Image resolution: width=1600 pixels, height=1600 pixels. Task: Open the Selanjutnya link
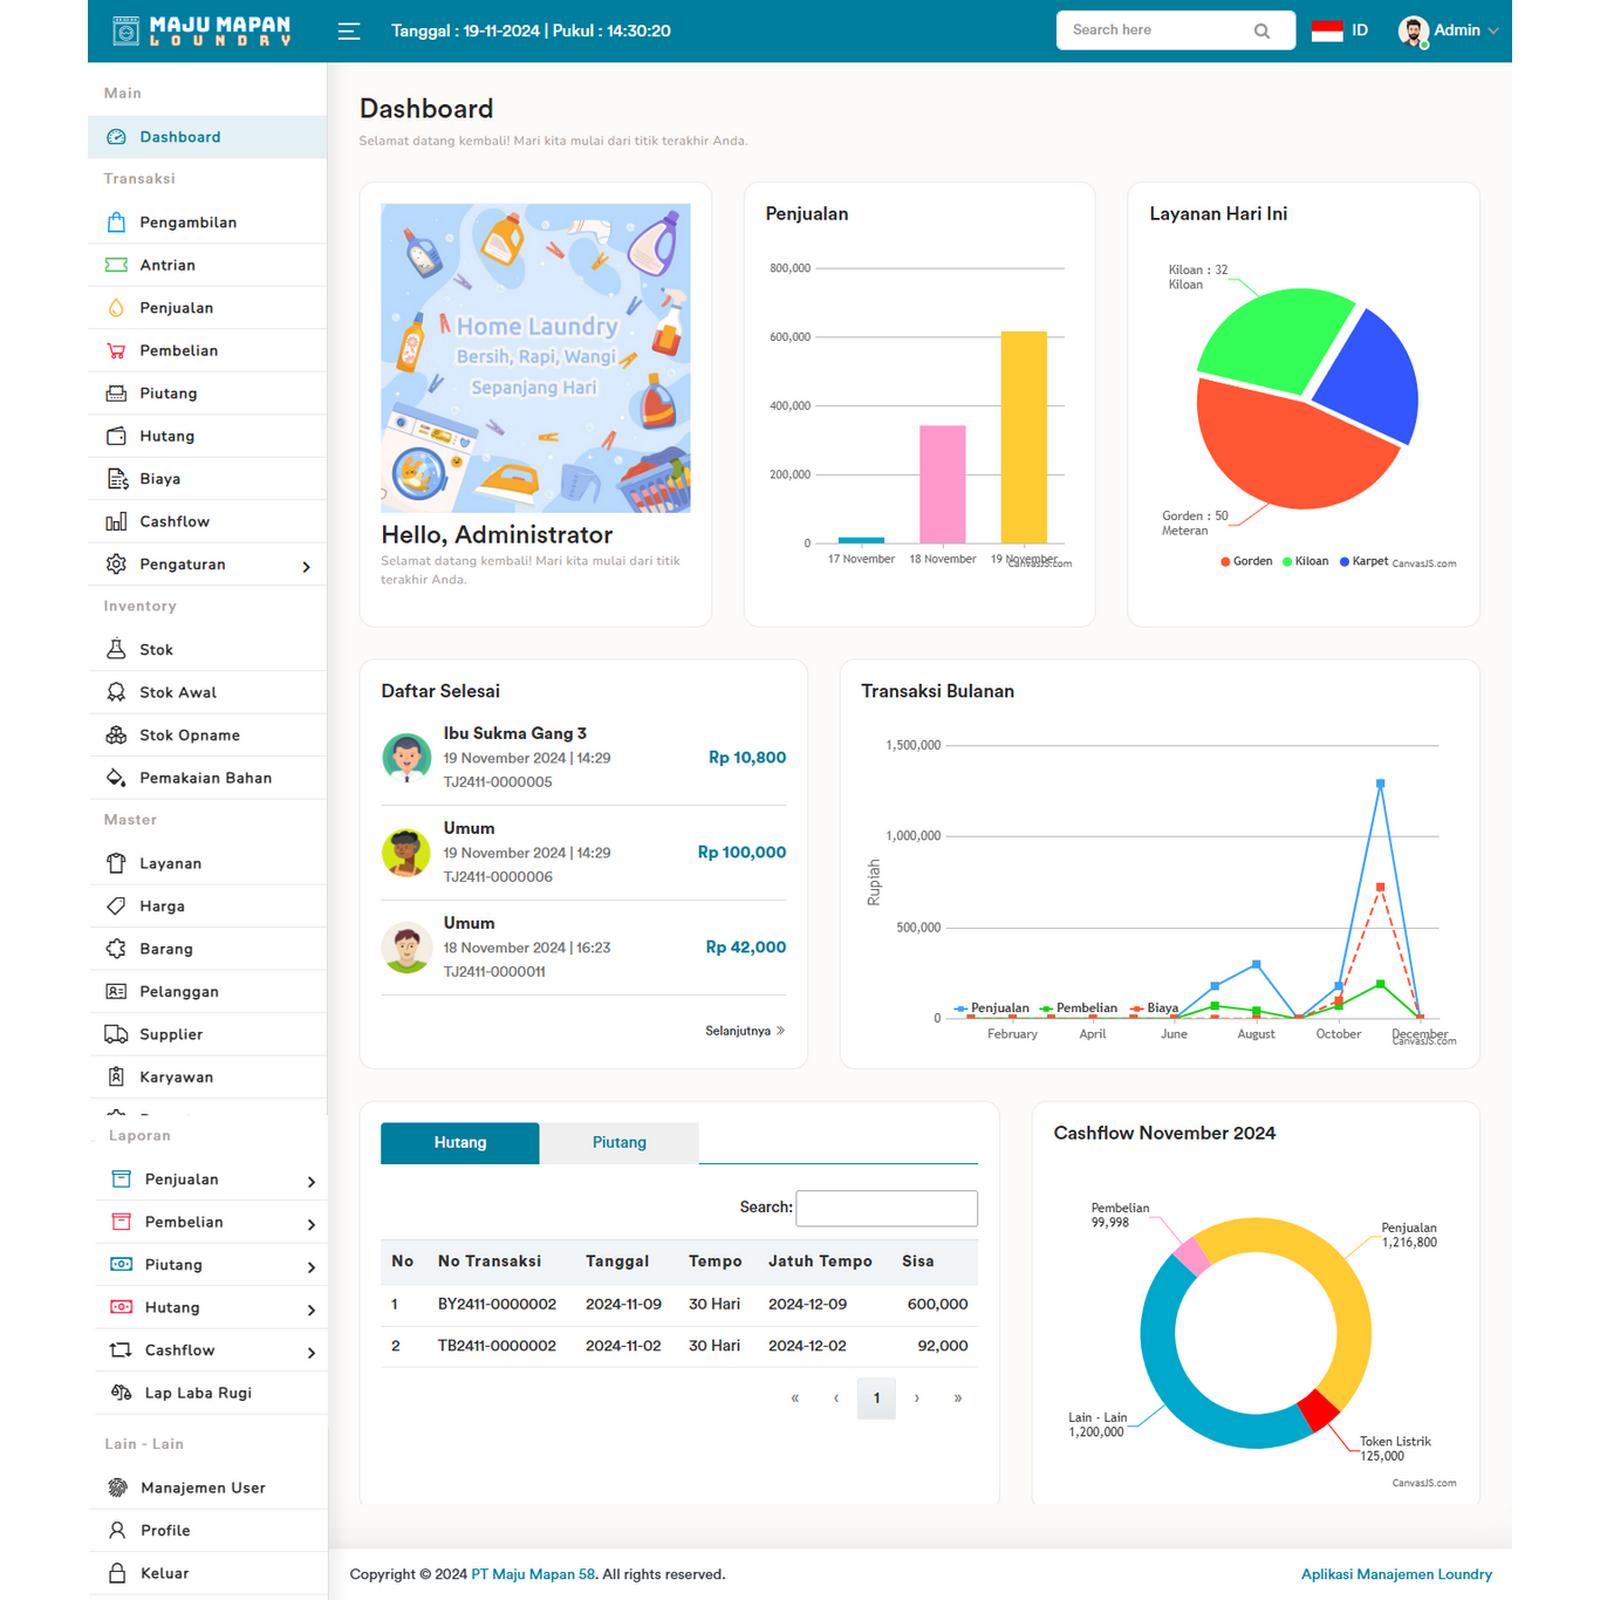745,1031
